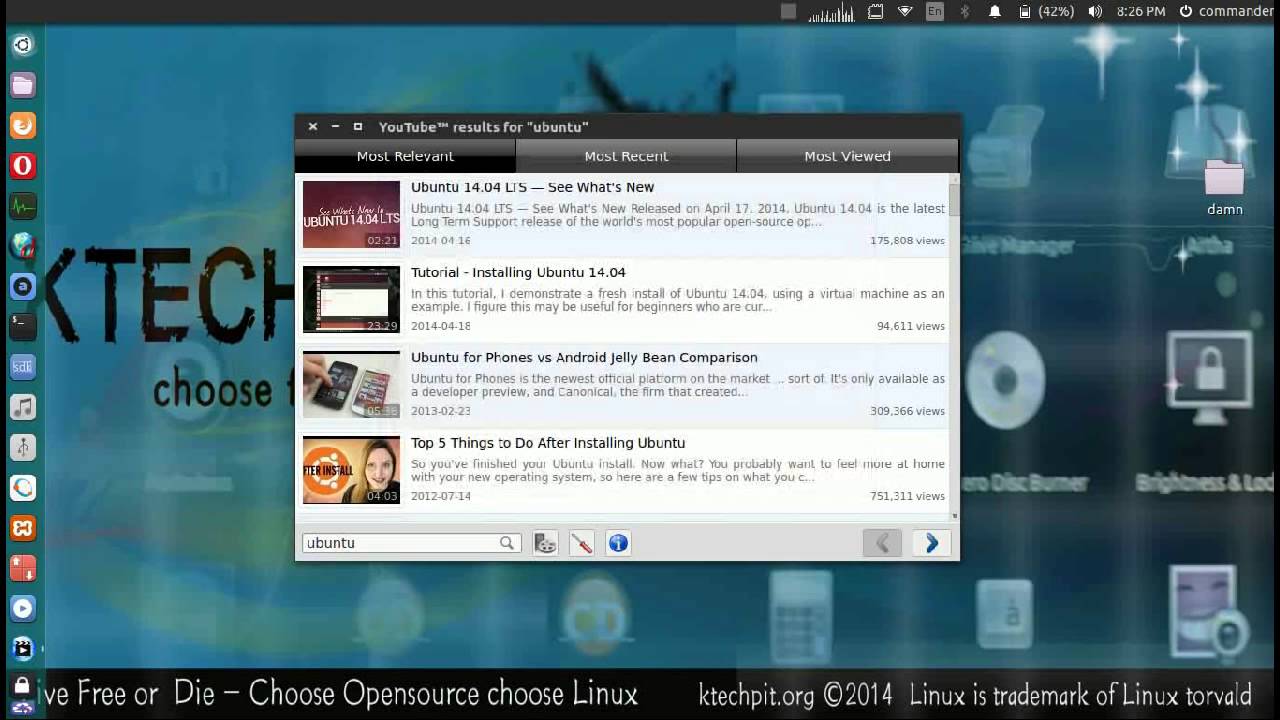
Task: Open the globe application in the dock
Action: tap(22, 246)
